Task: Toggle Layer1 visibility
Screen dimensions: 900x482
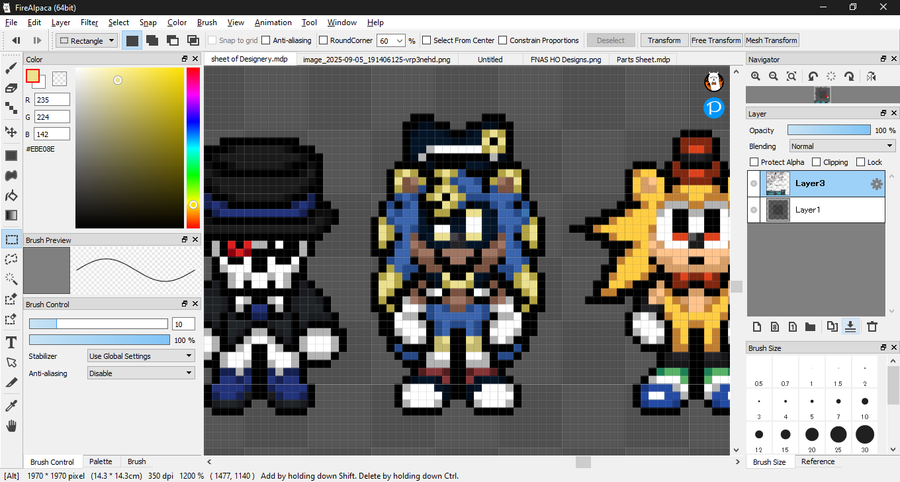Action: (x=754, y=210)
